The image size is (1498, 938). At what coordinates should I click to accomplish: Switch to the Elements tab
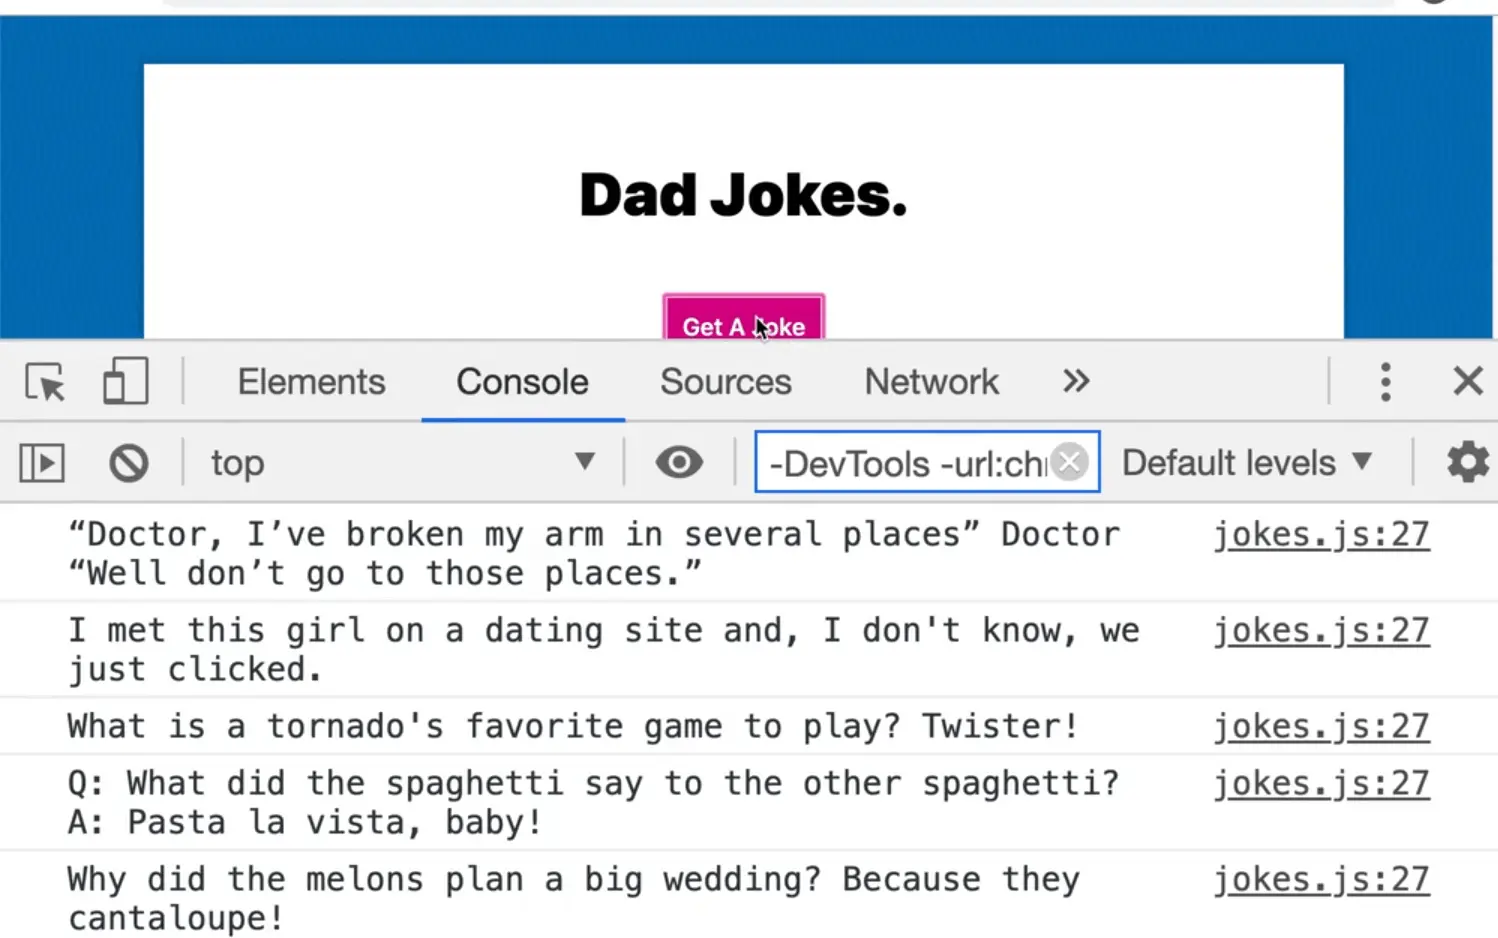click(311, 382)
